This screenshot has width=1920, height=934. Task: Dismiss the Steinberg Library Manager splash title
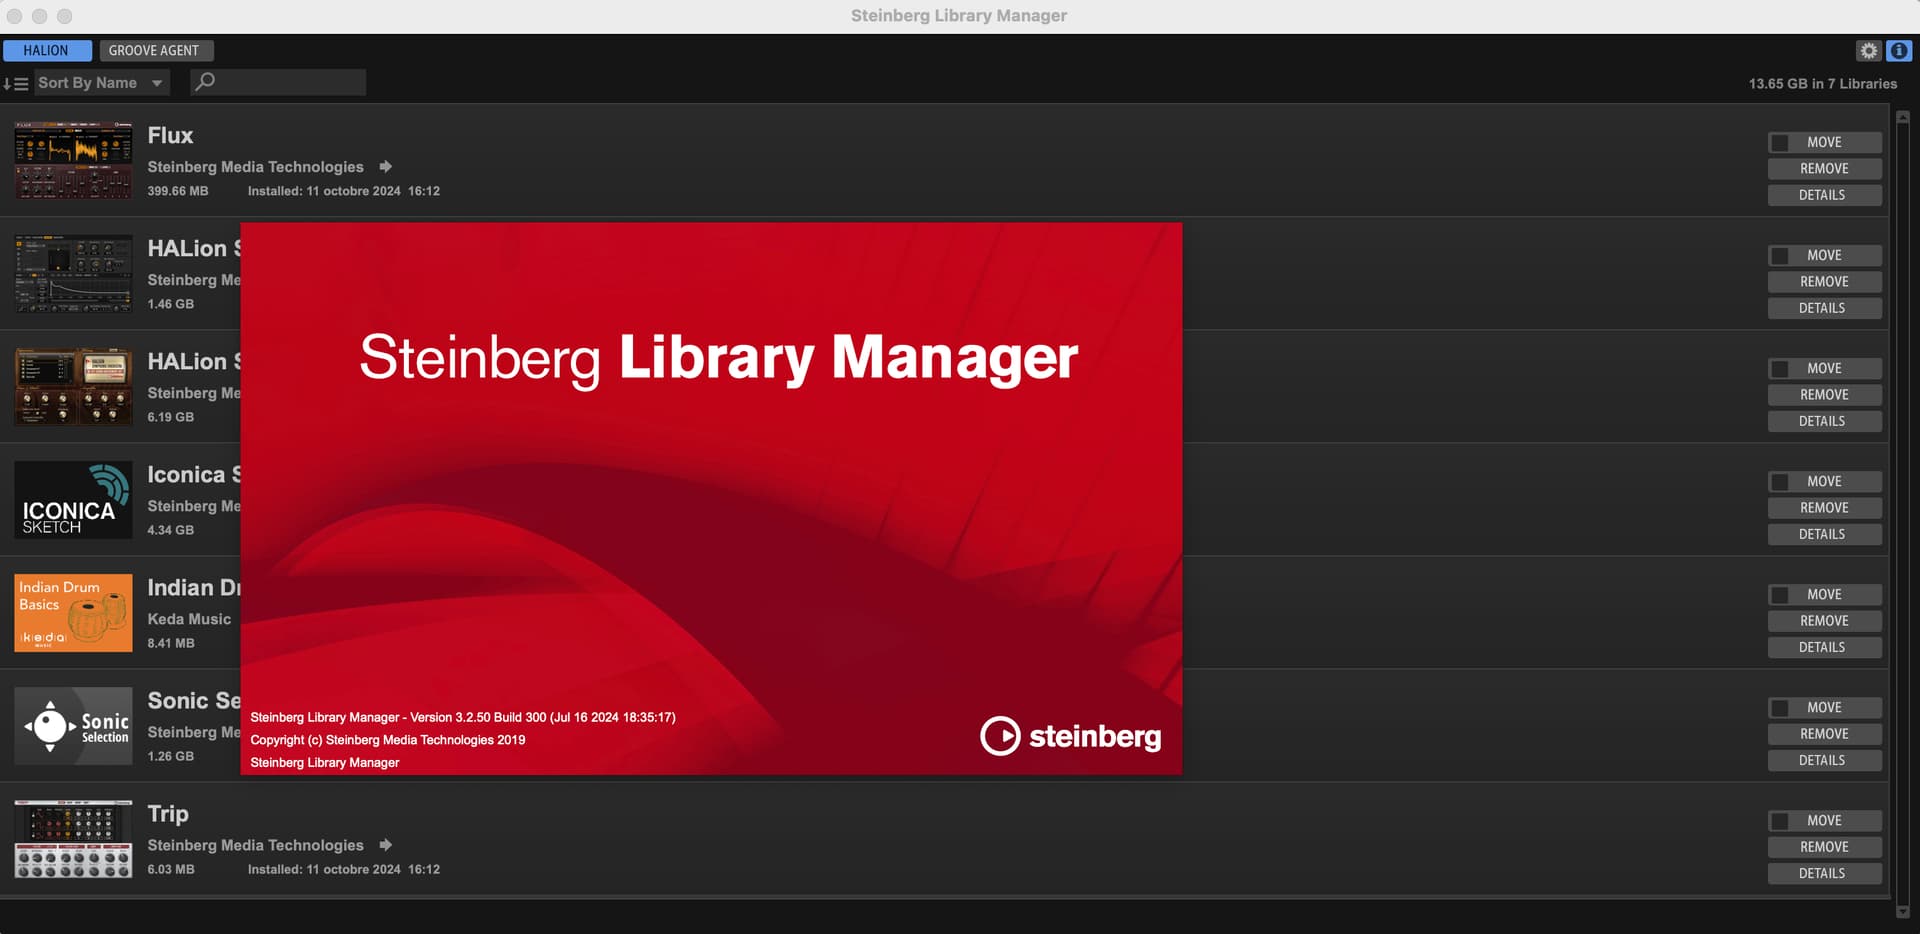tap(718, 358)
